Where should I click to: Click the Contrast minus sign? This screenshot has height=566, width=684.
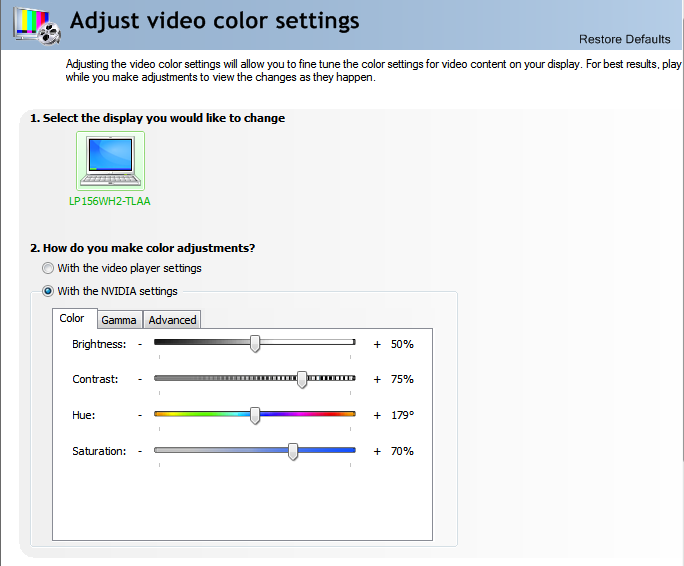click(140, 380)
